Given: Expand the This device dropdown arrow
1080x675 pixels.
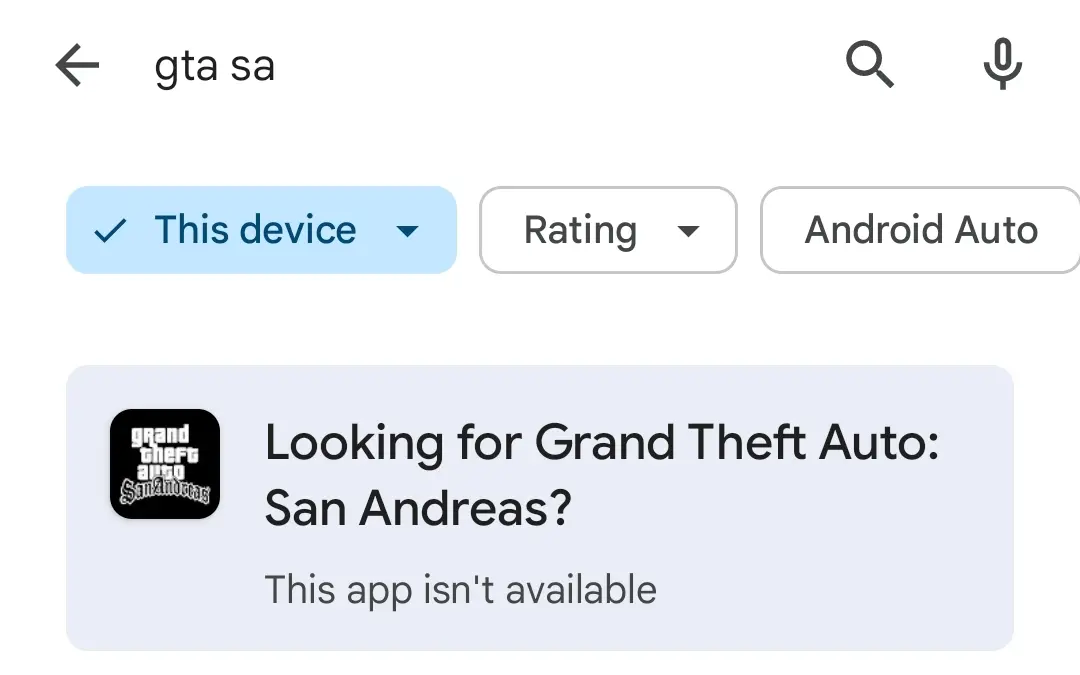Looking at the screenshot, I should (x=408, y=231).
